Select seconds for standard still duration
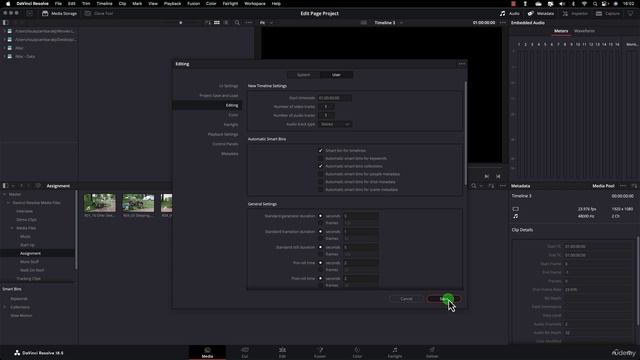The width and height of the screenshot is (640, 360). pos(320,247)
